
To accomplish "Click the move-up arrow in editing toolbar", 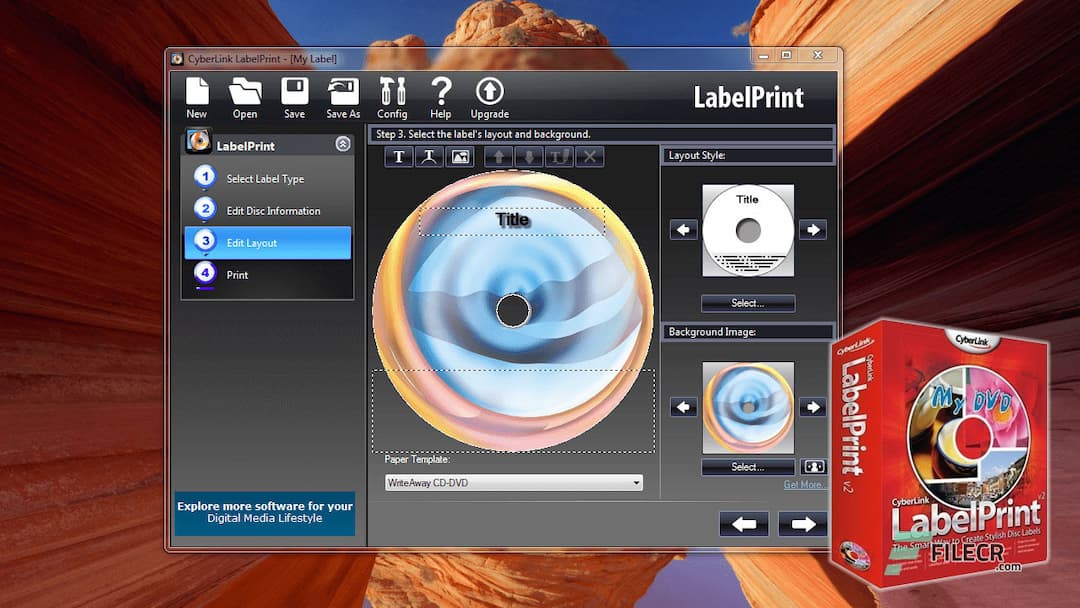I will point(498,156).
